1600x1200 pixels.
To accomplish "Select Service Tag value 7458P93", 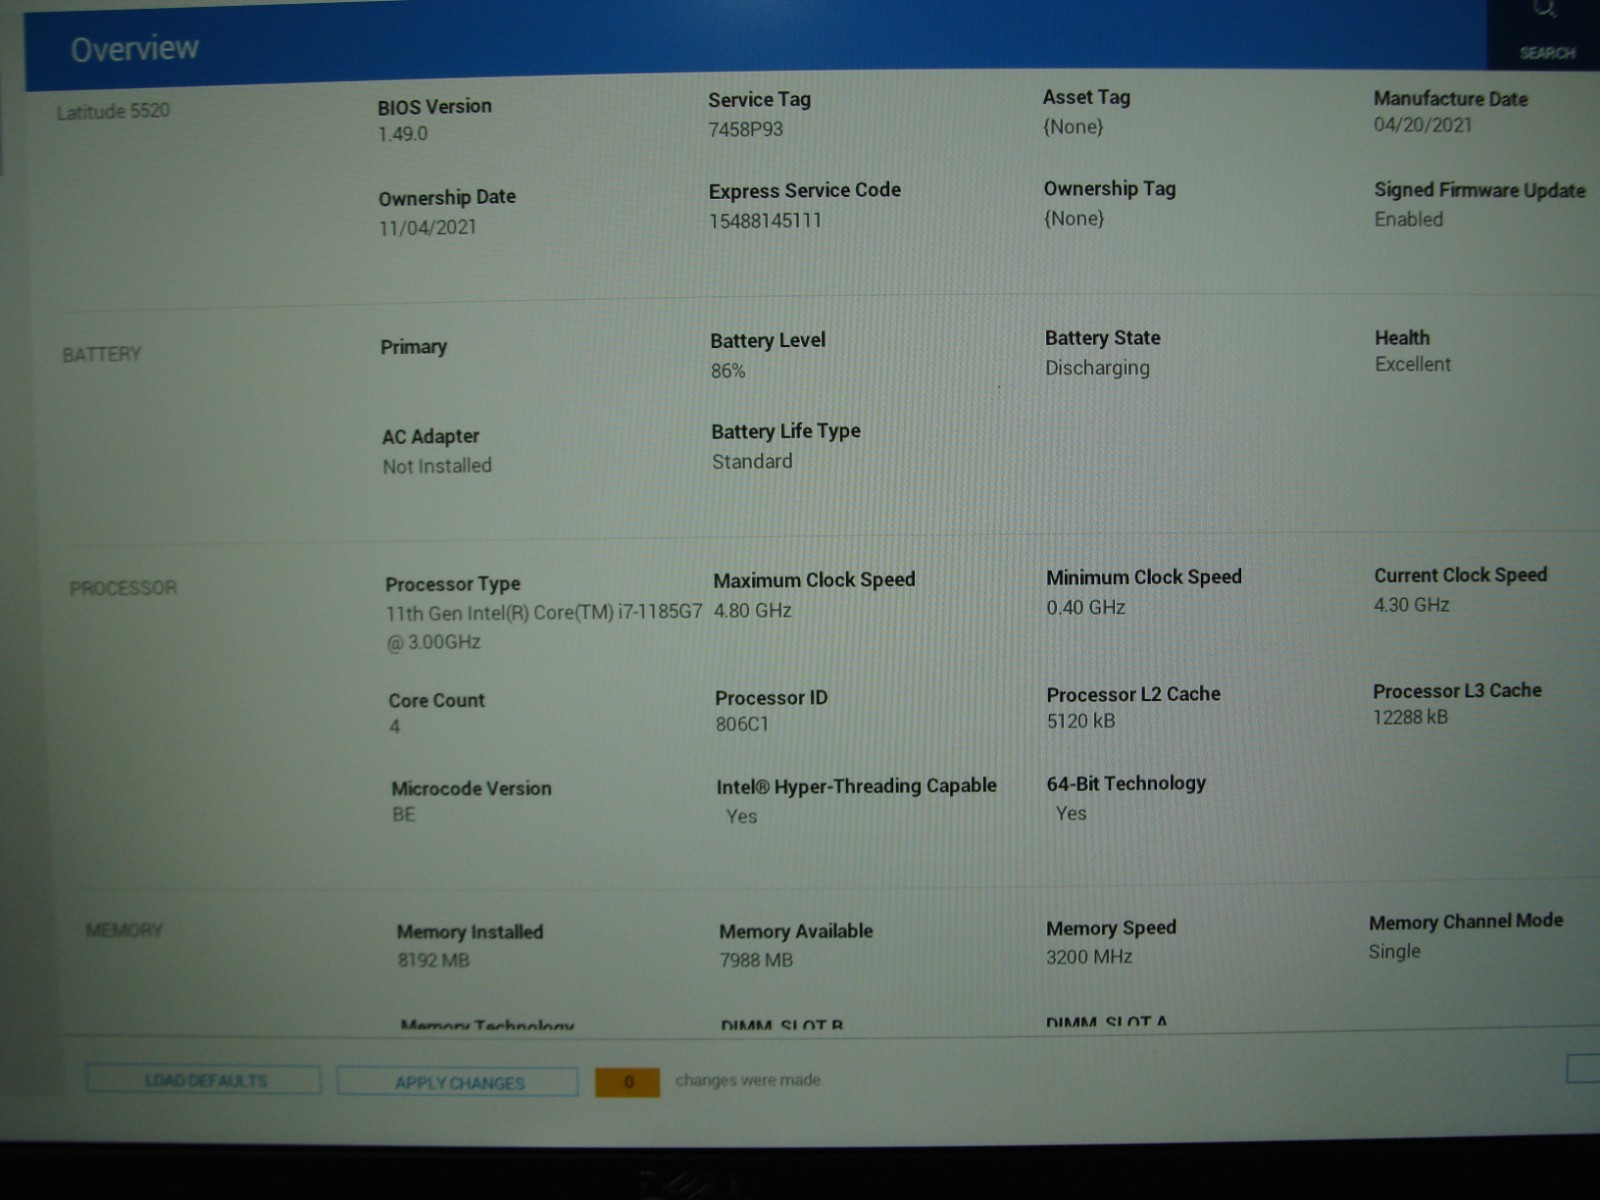I will click(x=745, y=129).
